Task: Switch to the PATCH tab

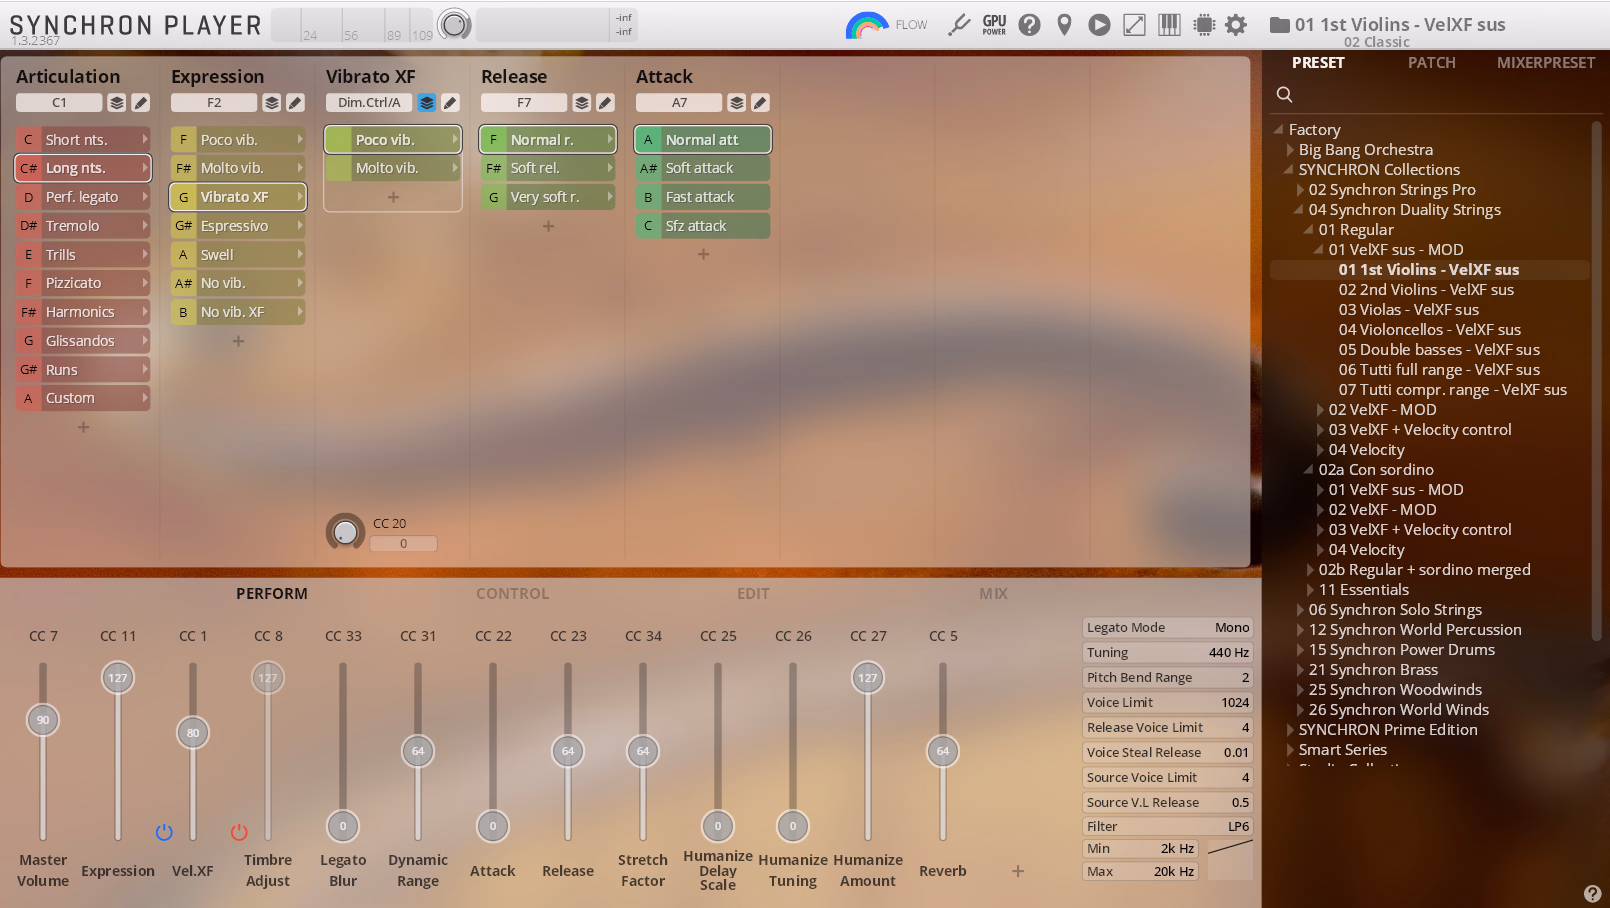Action: (1432, 63)
